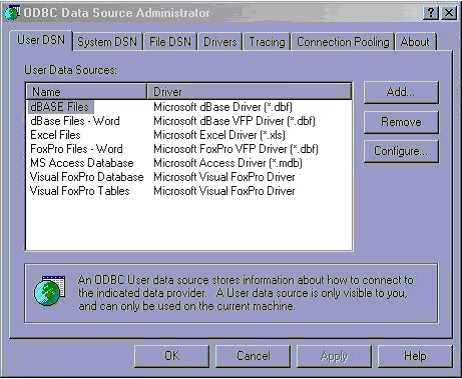This screenshot has width=462, height=379.
Task: Select the Visual FoxPro Tables entry
Action: point(80,191)
